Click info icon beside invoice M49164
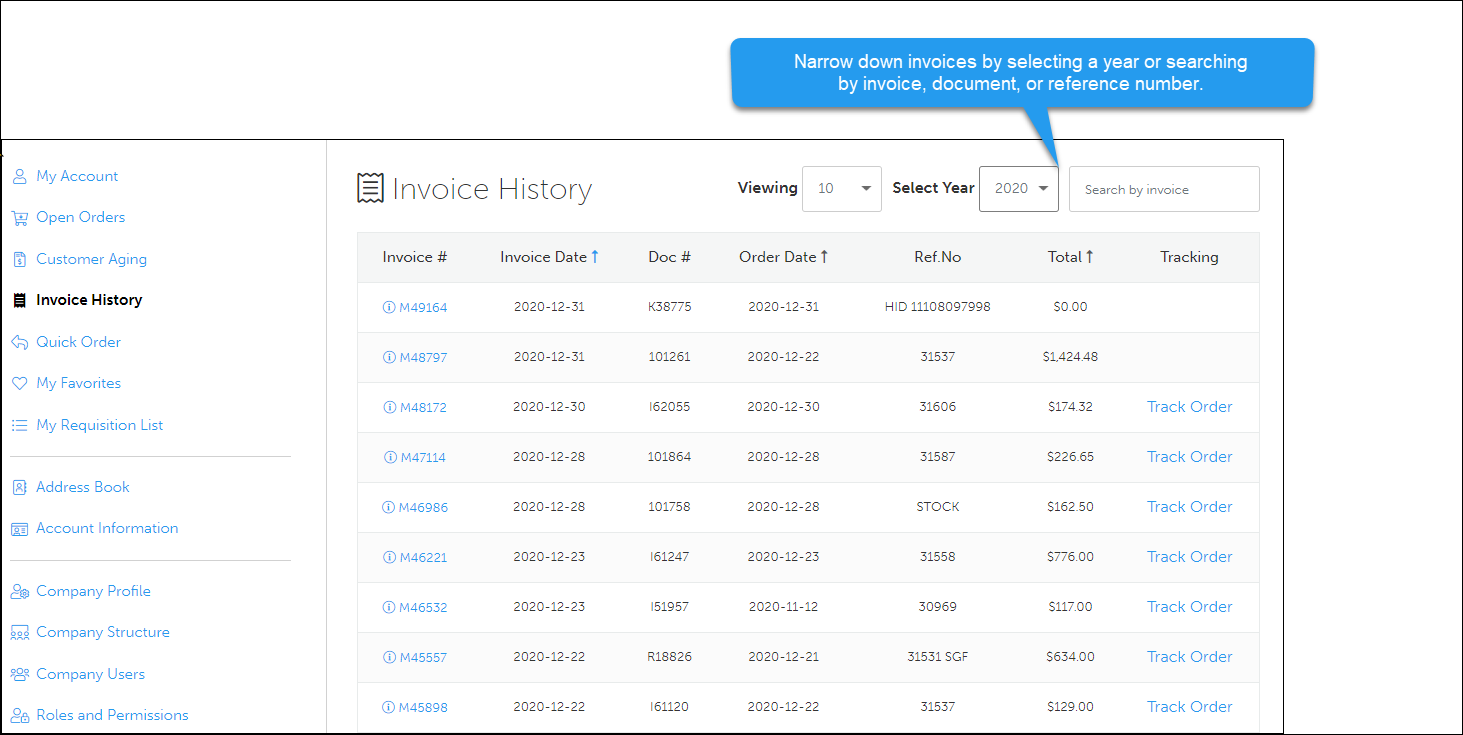 [389, 307]
